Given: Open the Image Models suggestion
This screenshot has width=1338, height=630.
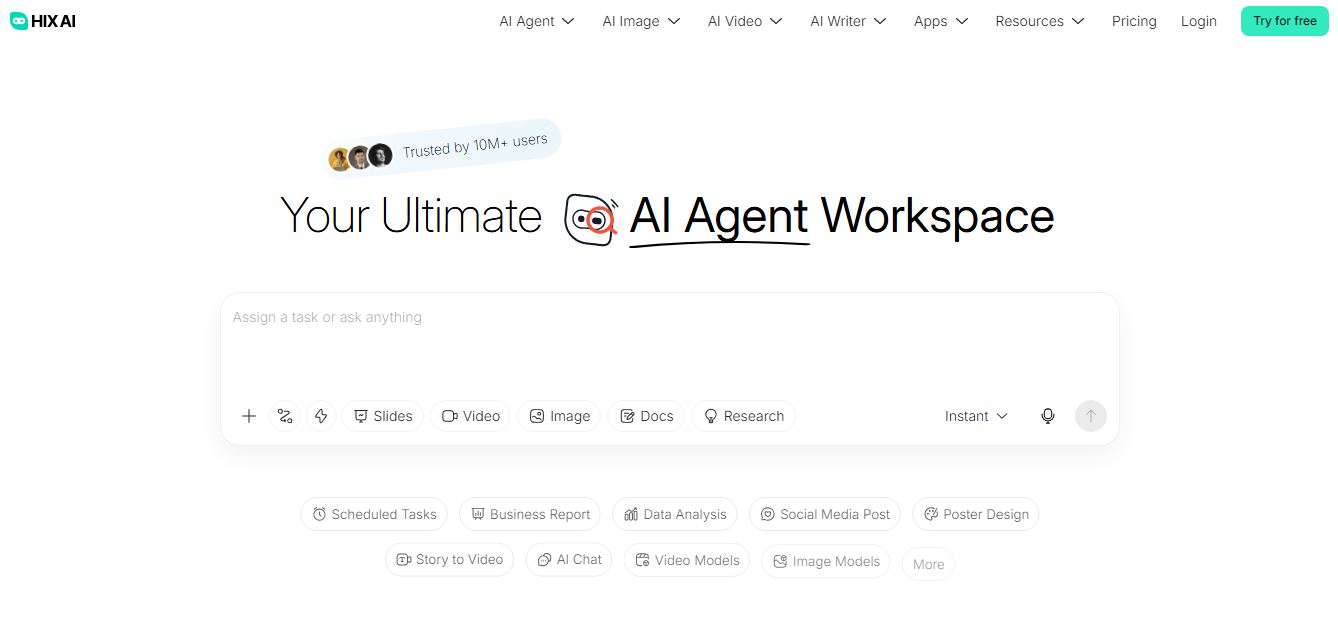Looking at the screenshot, I should click(x=826, y=561).
